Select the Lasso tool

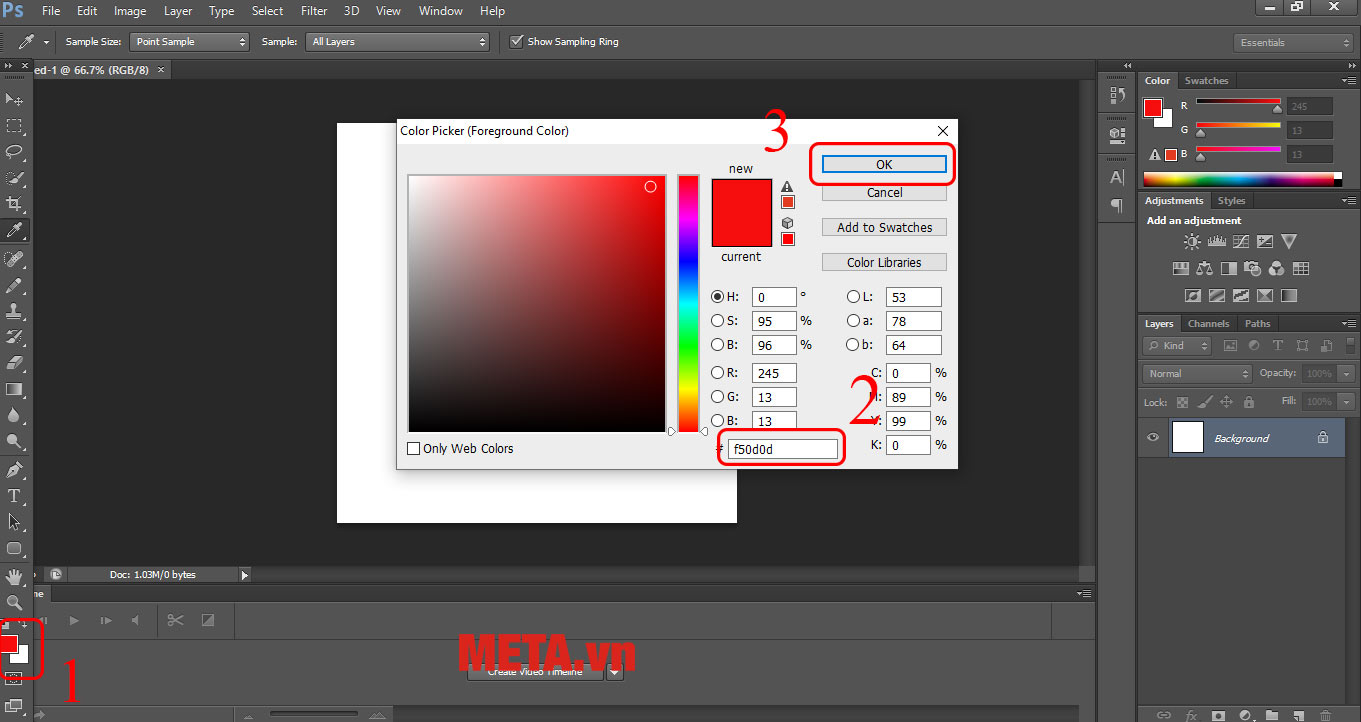point(15,152)
